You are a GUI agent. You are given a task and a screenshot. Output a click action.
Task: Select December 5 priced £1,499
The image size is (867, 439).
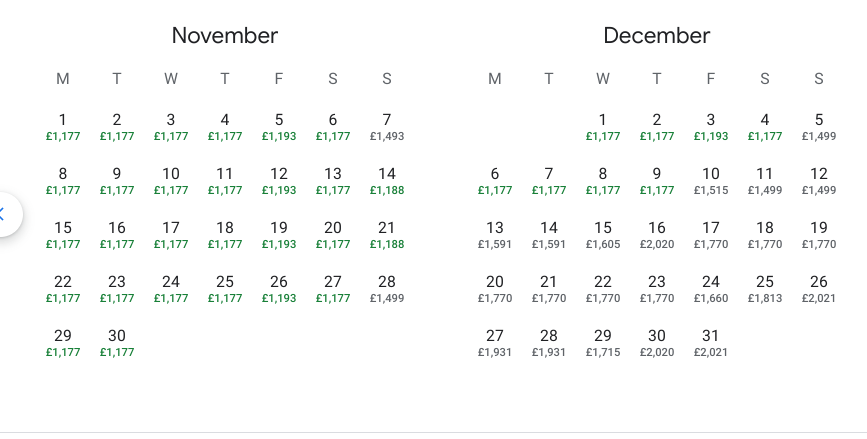point(819,127)
